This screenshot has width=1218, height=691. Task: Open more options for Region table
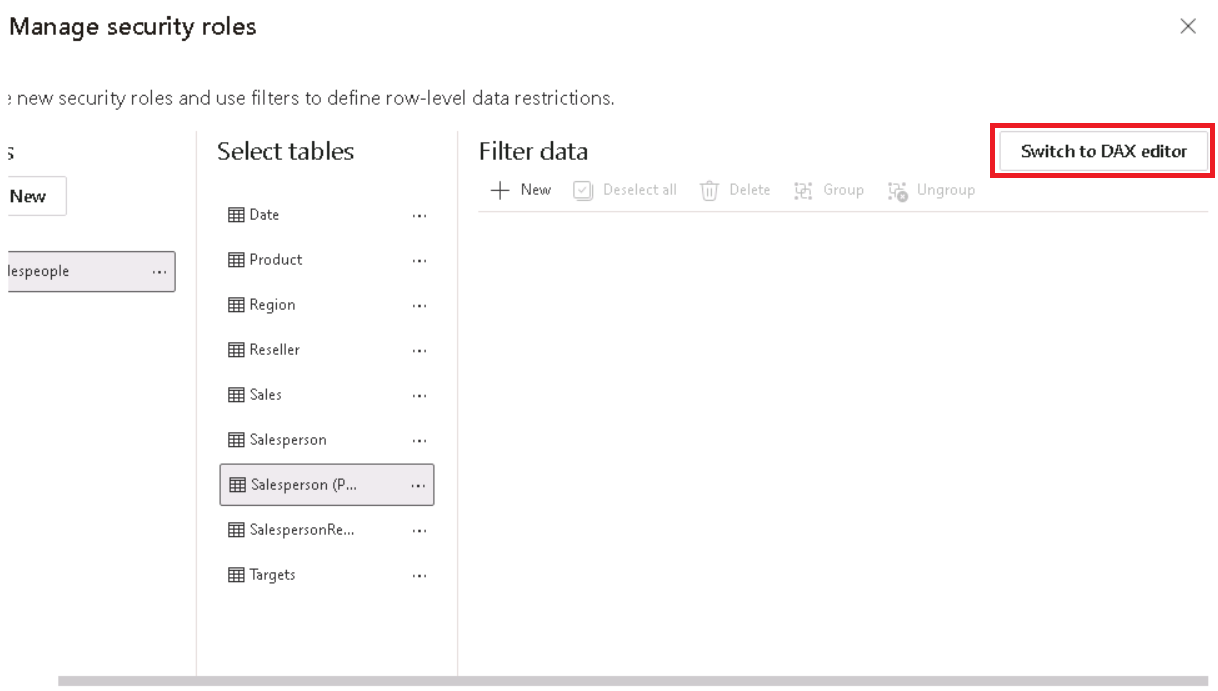(x=419, y=306)
